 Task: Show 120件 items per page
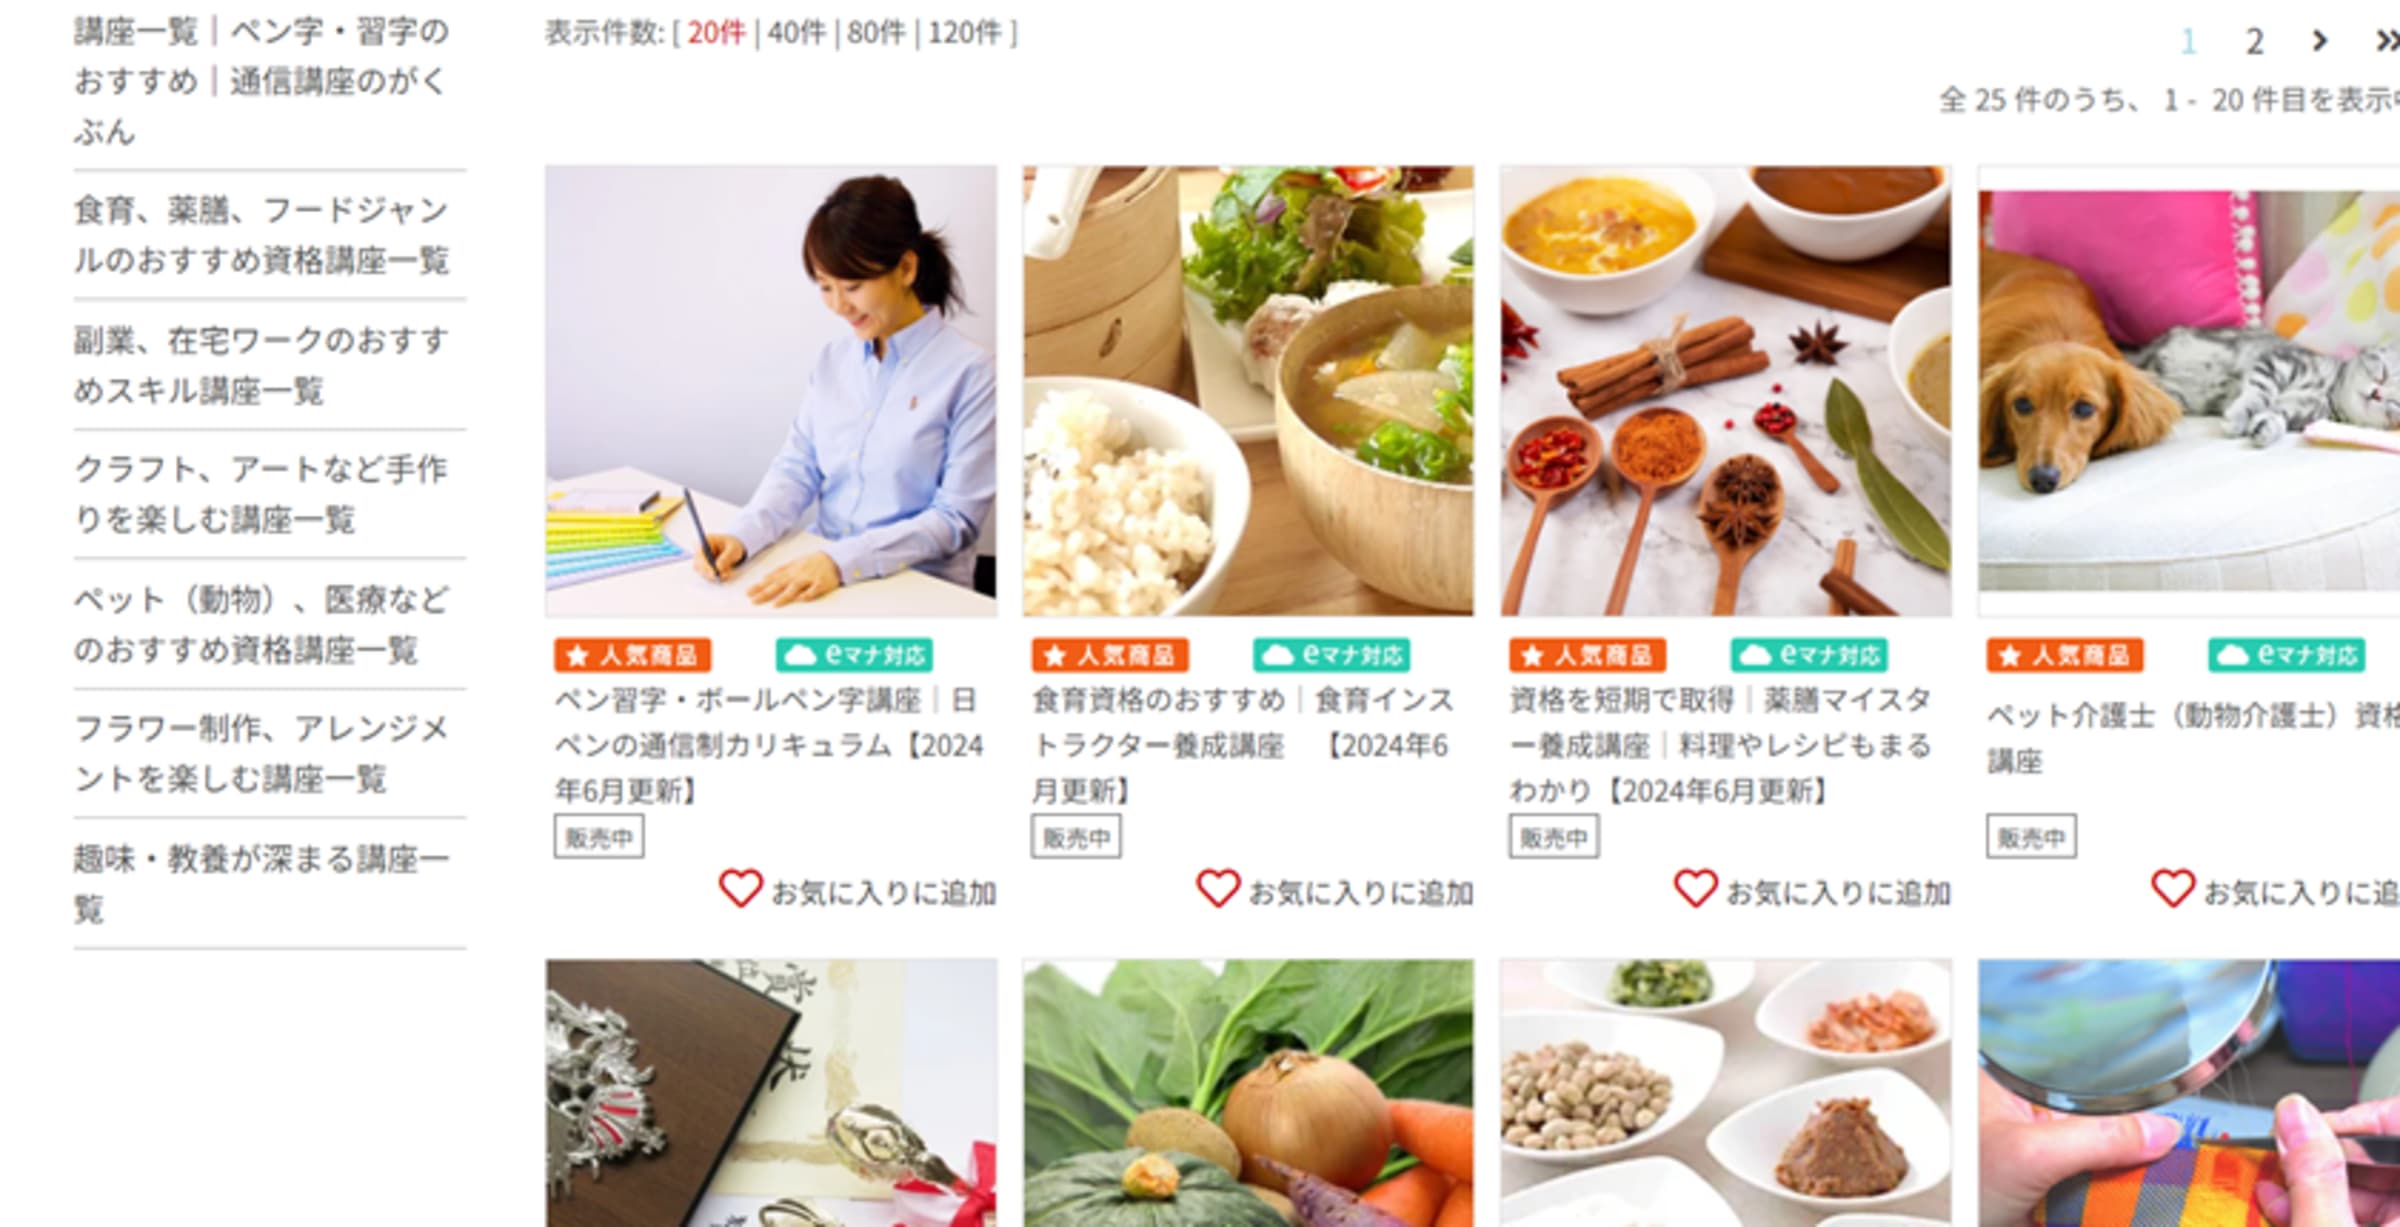[964, 33]
